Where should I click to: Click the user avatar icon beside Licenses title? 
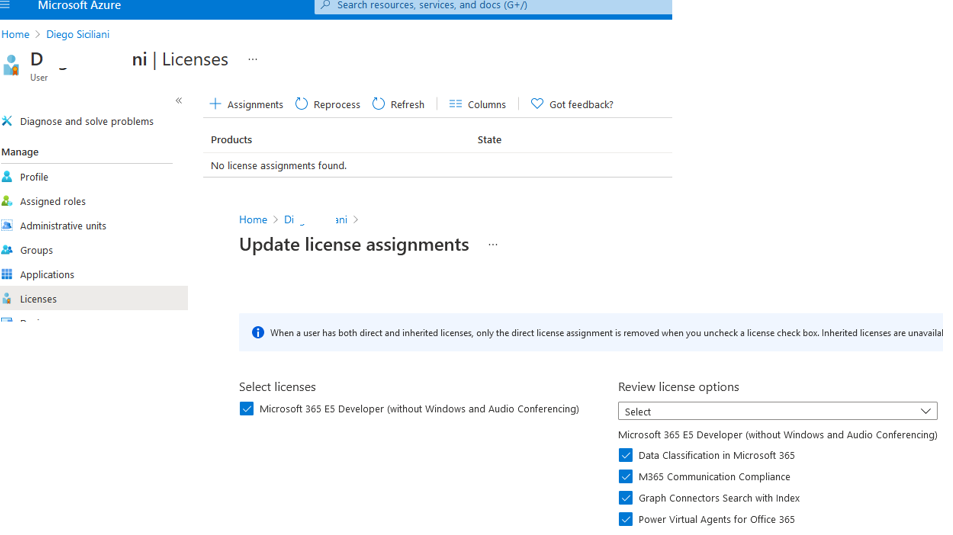[x=11, y=64]
